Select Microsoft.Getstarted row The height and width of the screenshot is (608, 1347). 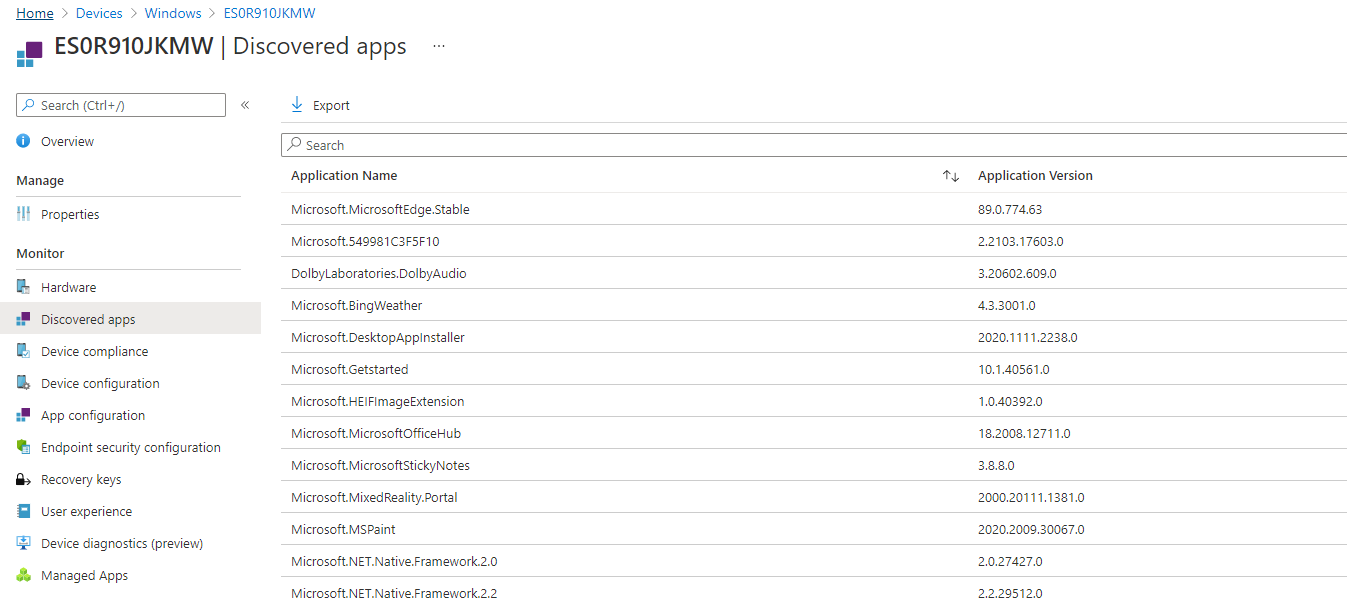tap(814, 370)
